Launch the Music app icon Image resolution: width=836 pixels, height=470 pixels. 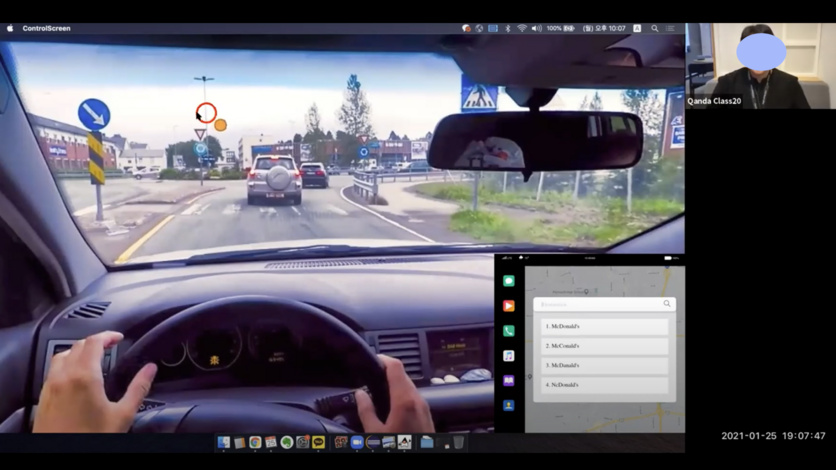pyautogui.click(x=508, y=356)
